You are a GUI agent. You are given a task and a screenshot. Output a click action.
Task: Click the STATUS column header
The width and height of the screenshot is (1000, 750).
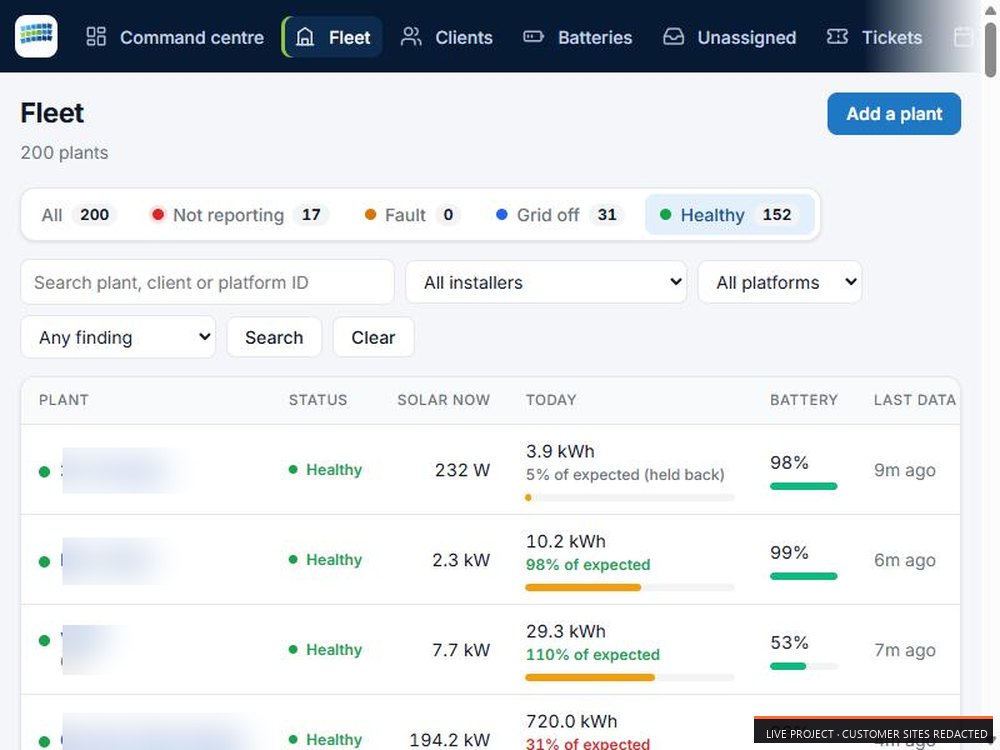pos(318,400)
